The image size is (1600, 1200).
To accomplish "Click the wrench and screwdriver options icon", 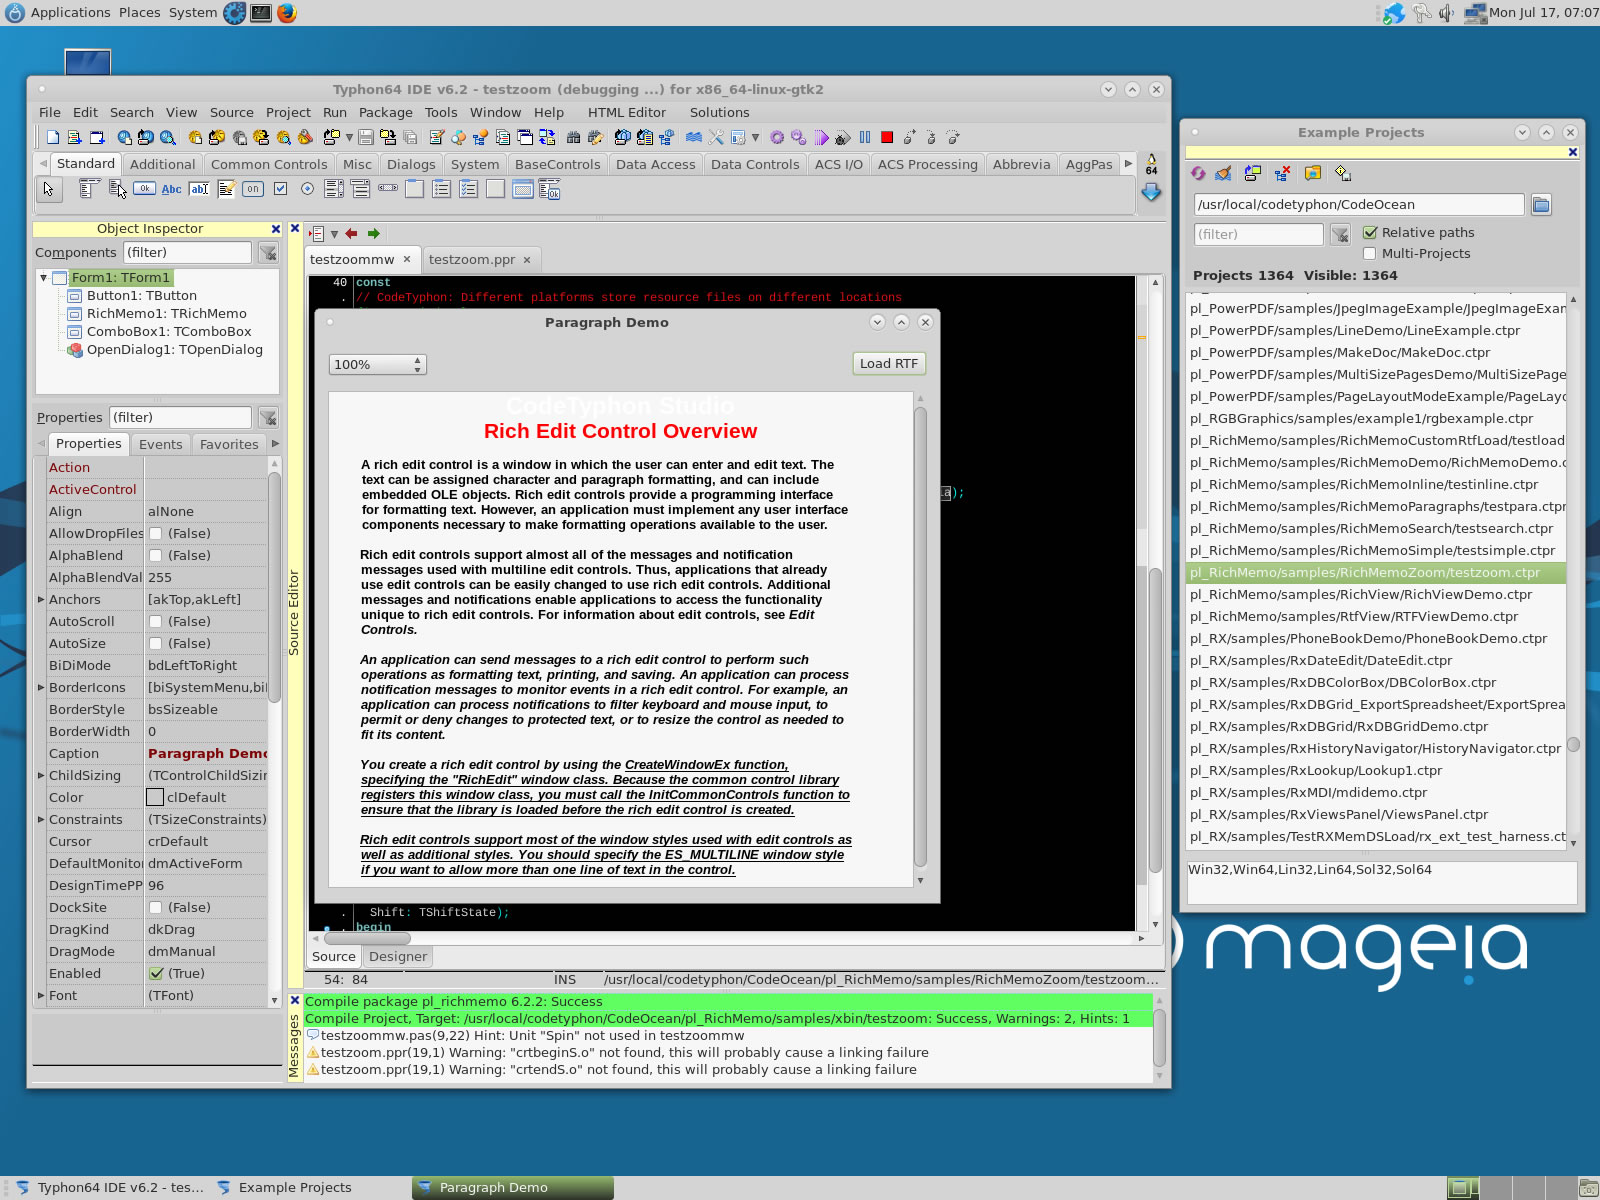I will click(x=716, y=137).
